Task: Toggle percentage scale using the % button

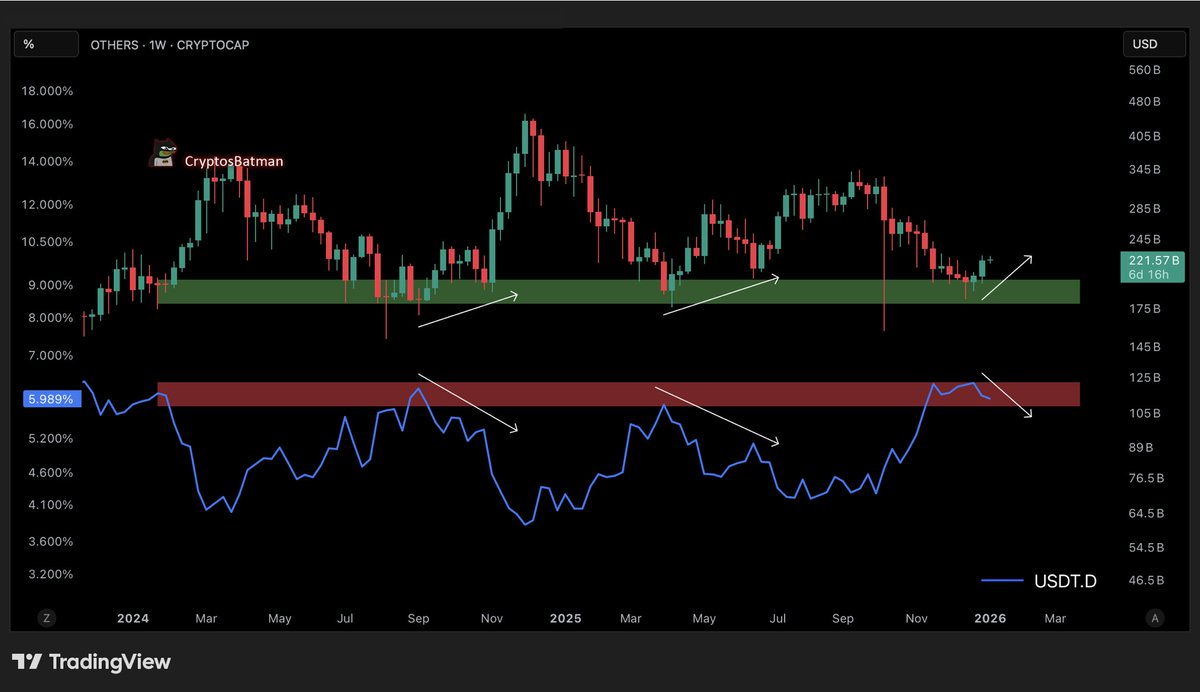Action: [46, 44]
